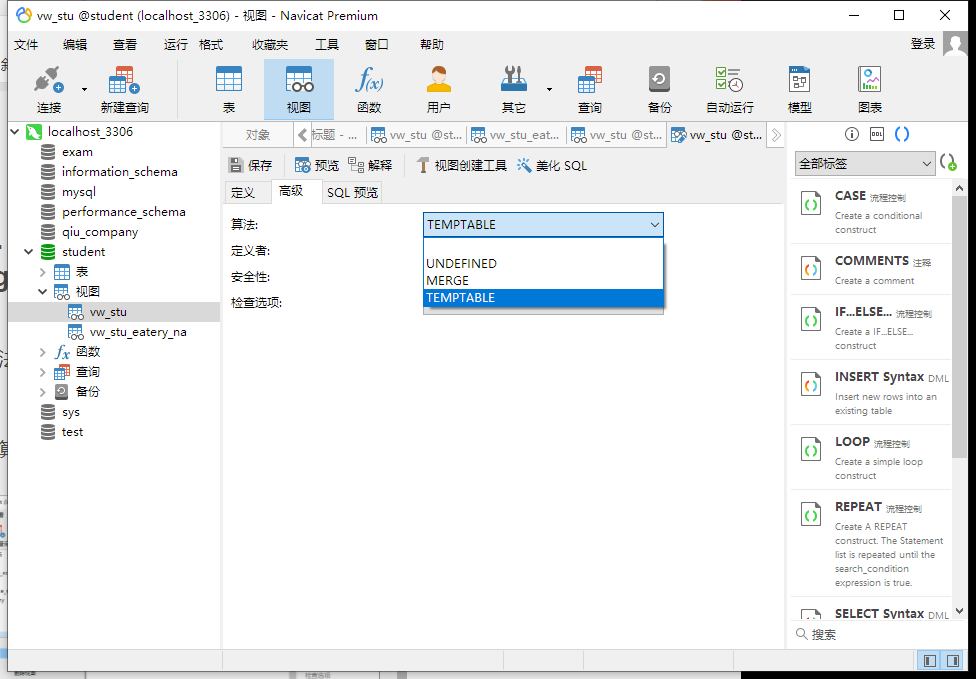
Task: Open the Backup (备份) toolbar icon
Action: click(659, 90)
